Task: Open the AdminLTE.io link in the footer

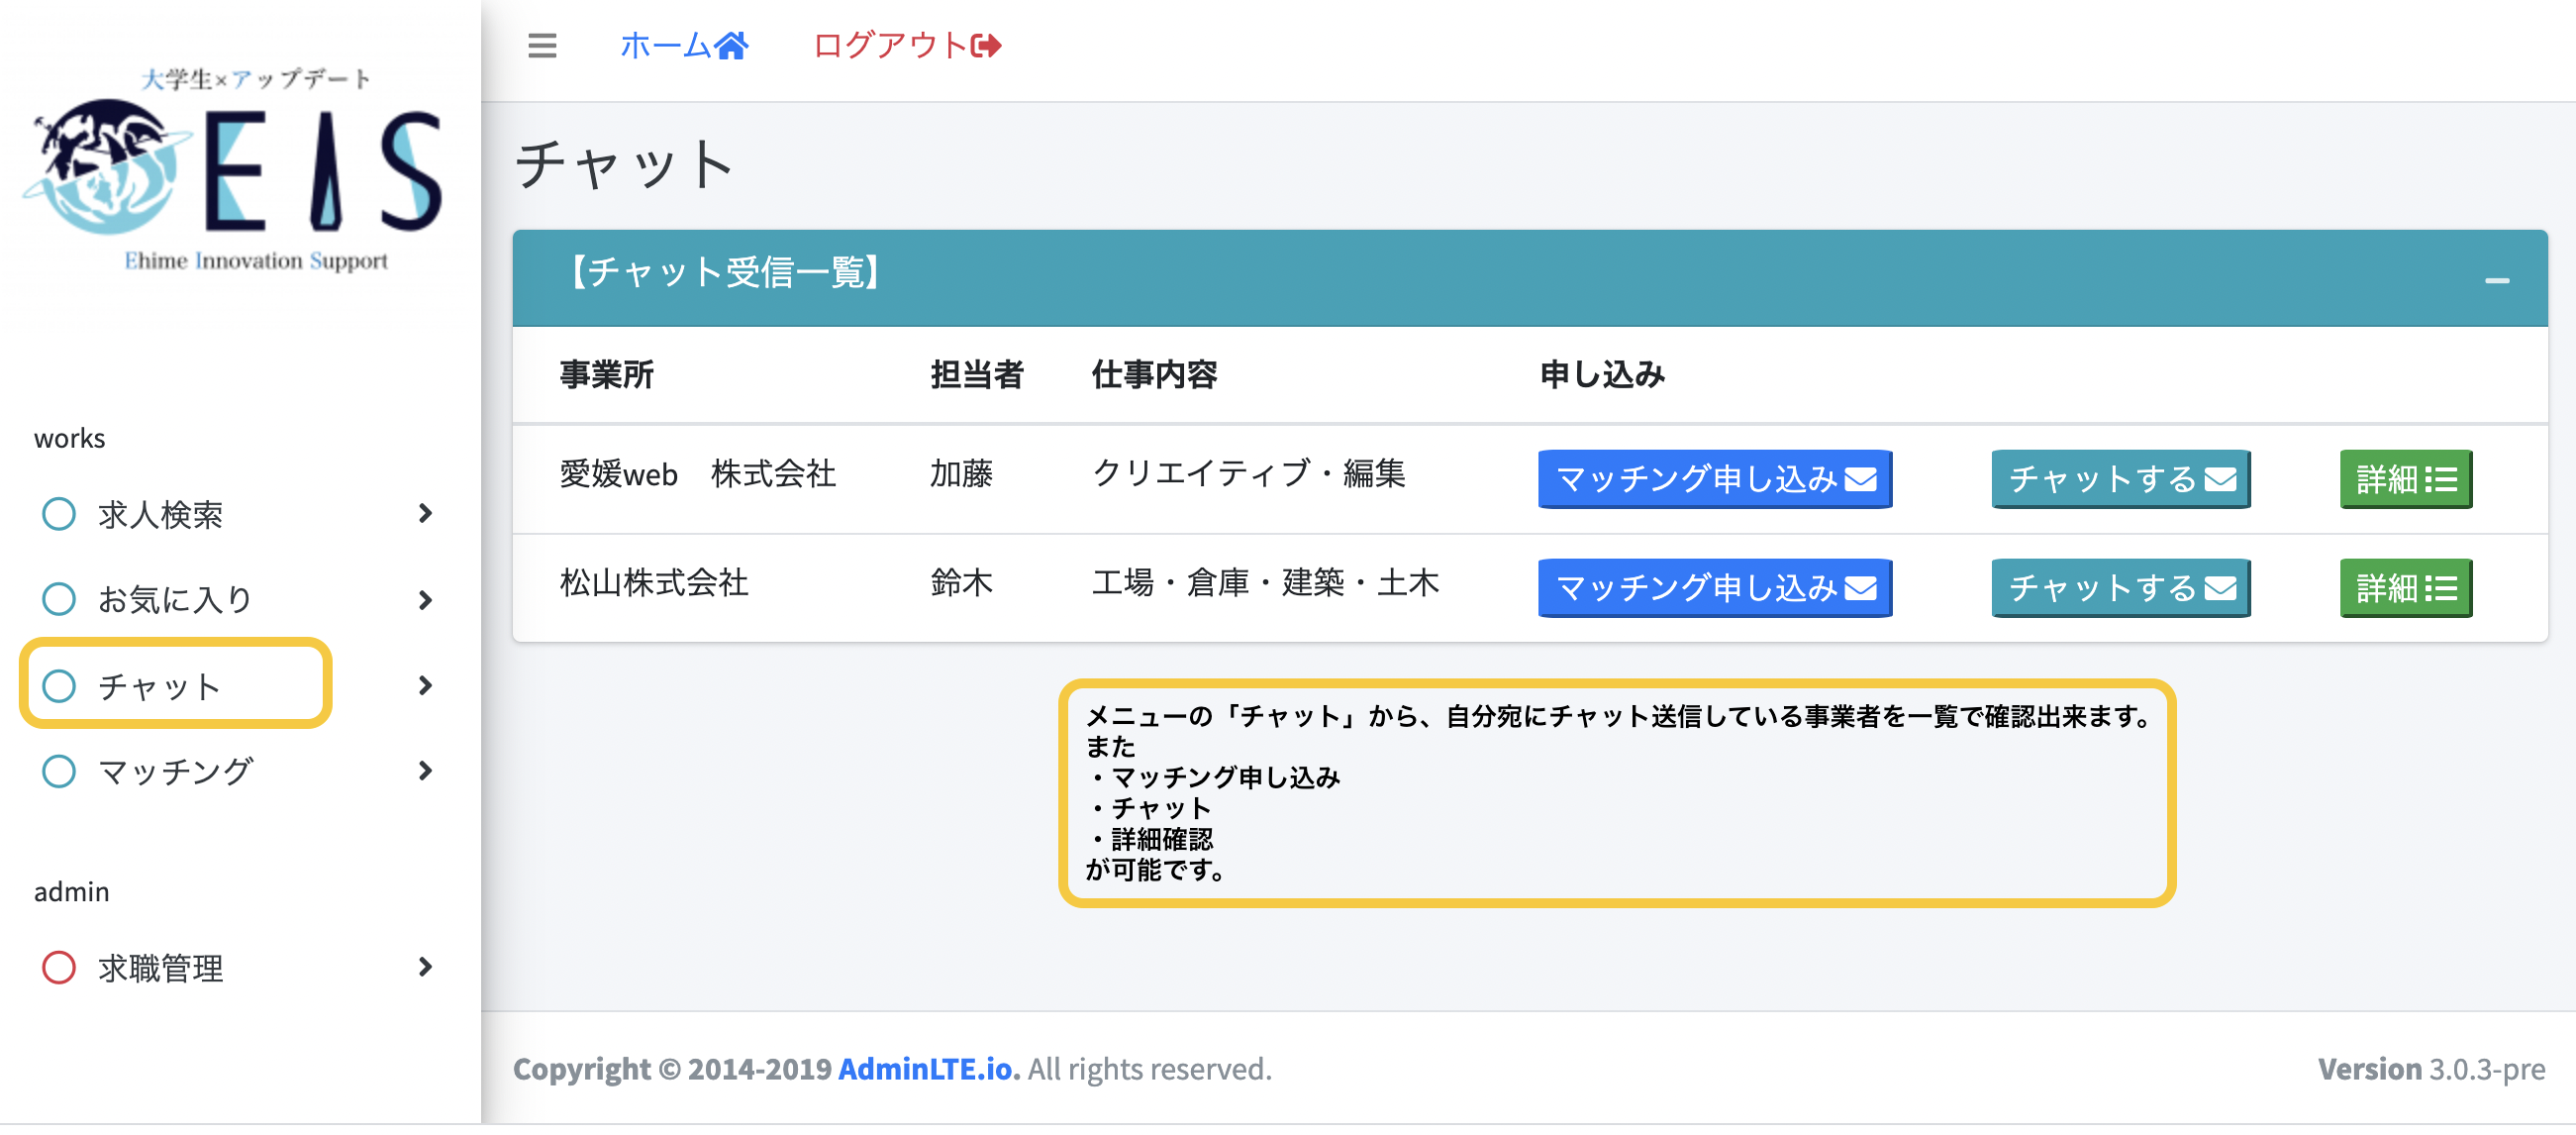Action: pyautogui.click(x=926, y=1068)
